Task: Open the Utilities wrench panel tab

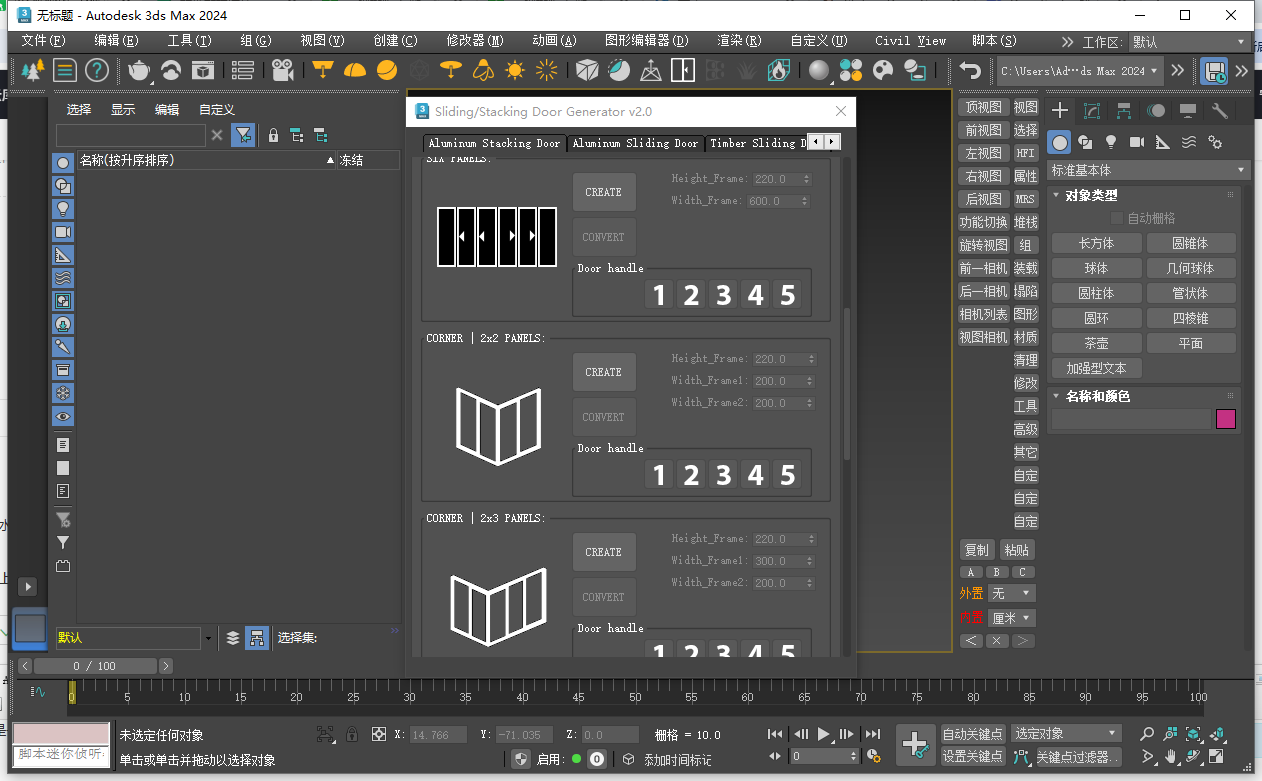Action: (1219, 111)
